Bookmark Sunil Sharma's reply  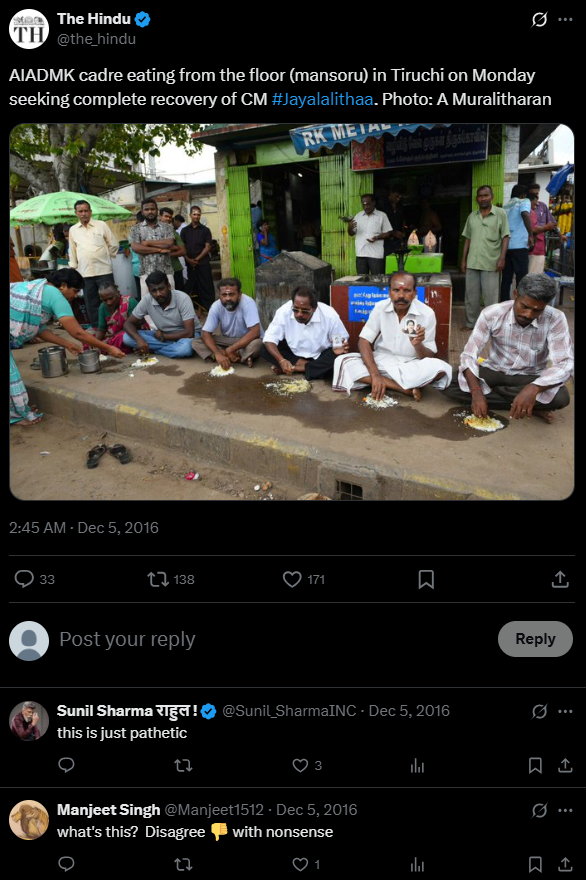tap(535, 766)
